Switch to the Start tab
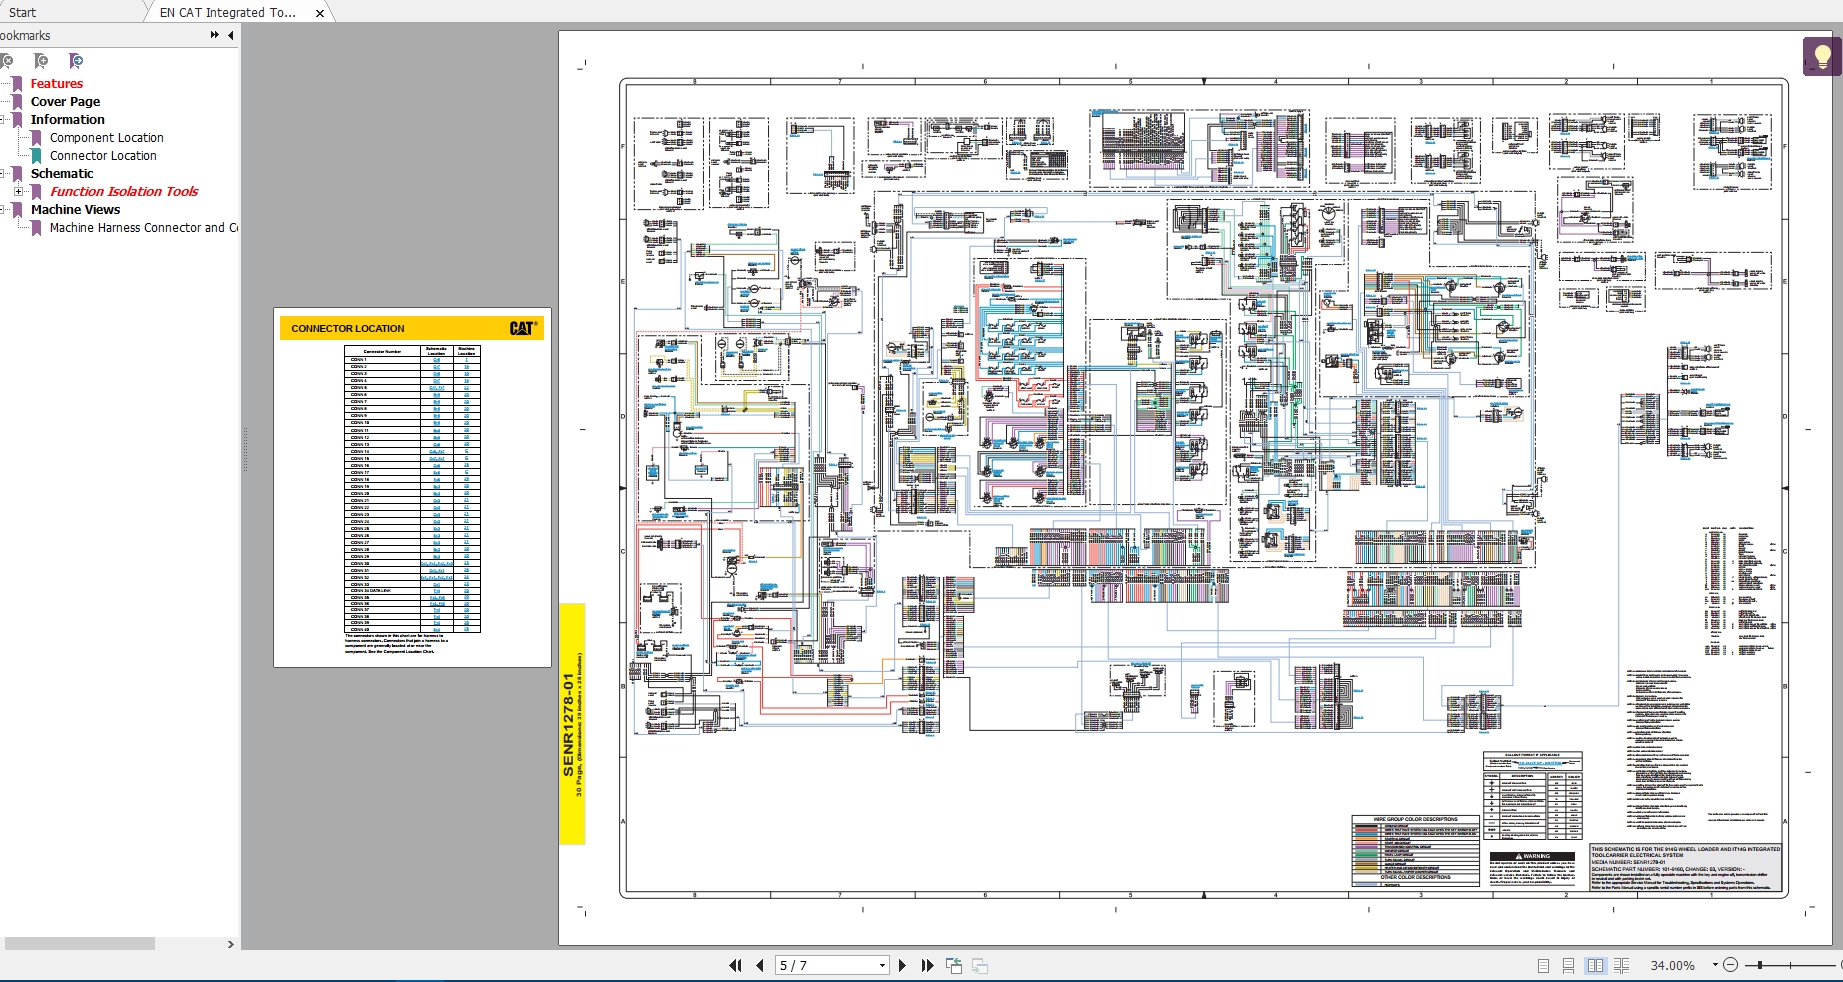Viewport: 1843px width, 982px height. pos(22,13)
